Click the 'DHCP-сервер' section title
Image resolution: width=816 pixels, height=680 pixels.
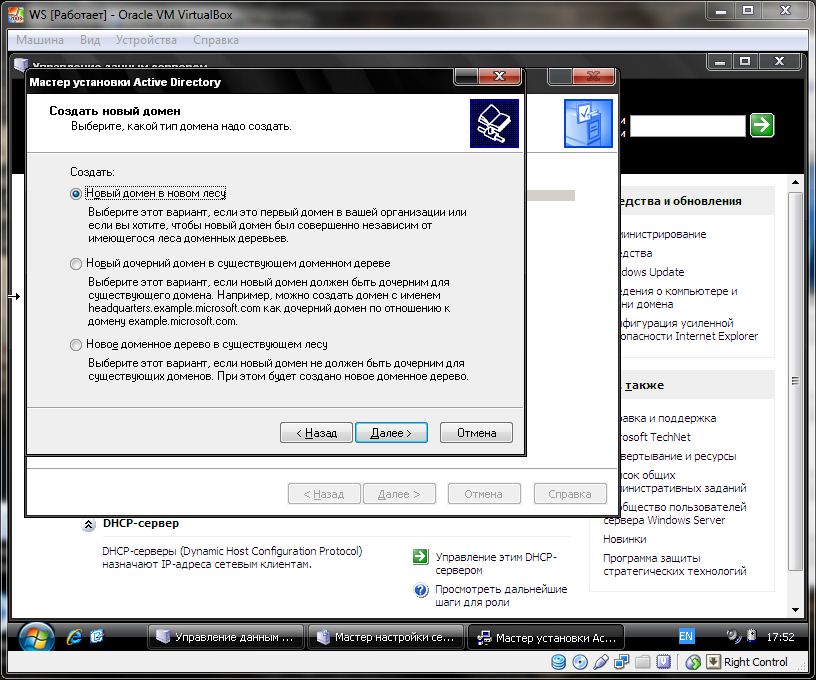coord(141,523)
